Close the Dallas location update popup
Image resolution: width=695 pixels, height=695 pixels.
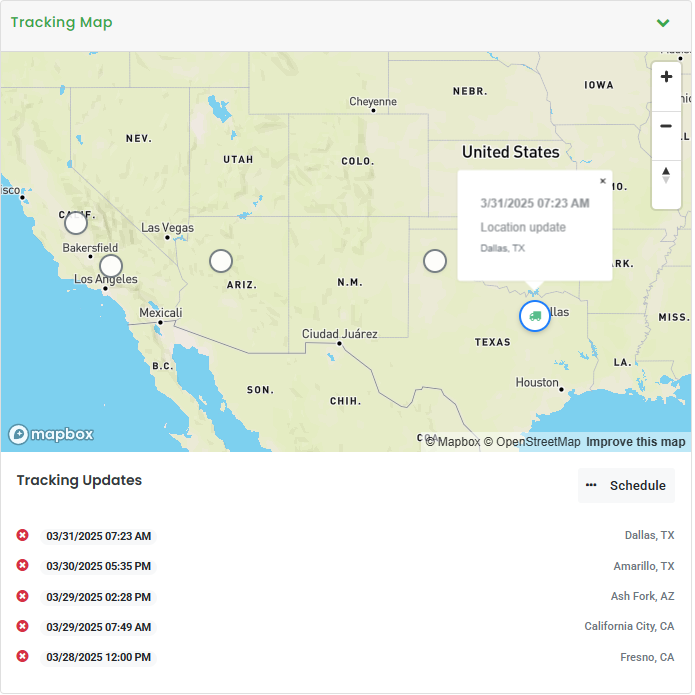pyautogui.click(x=603, y=181)
